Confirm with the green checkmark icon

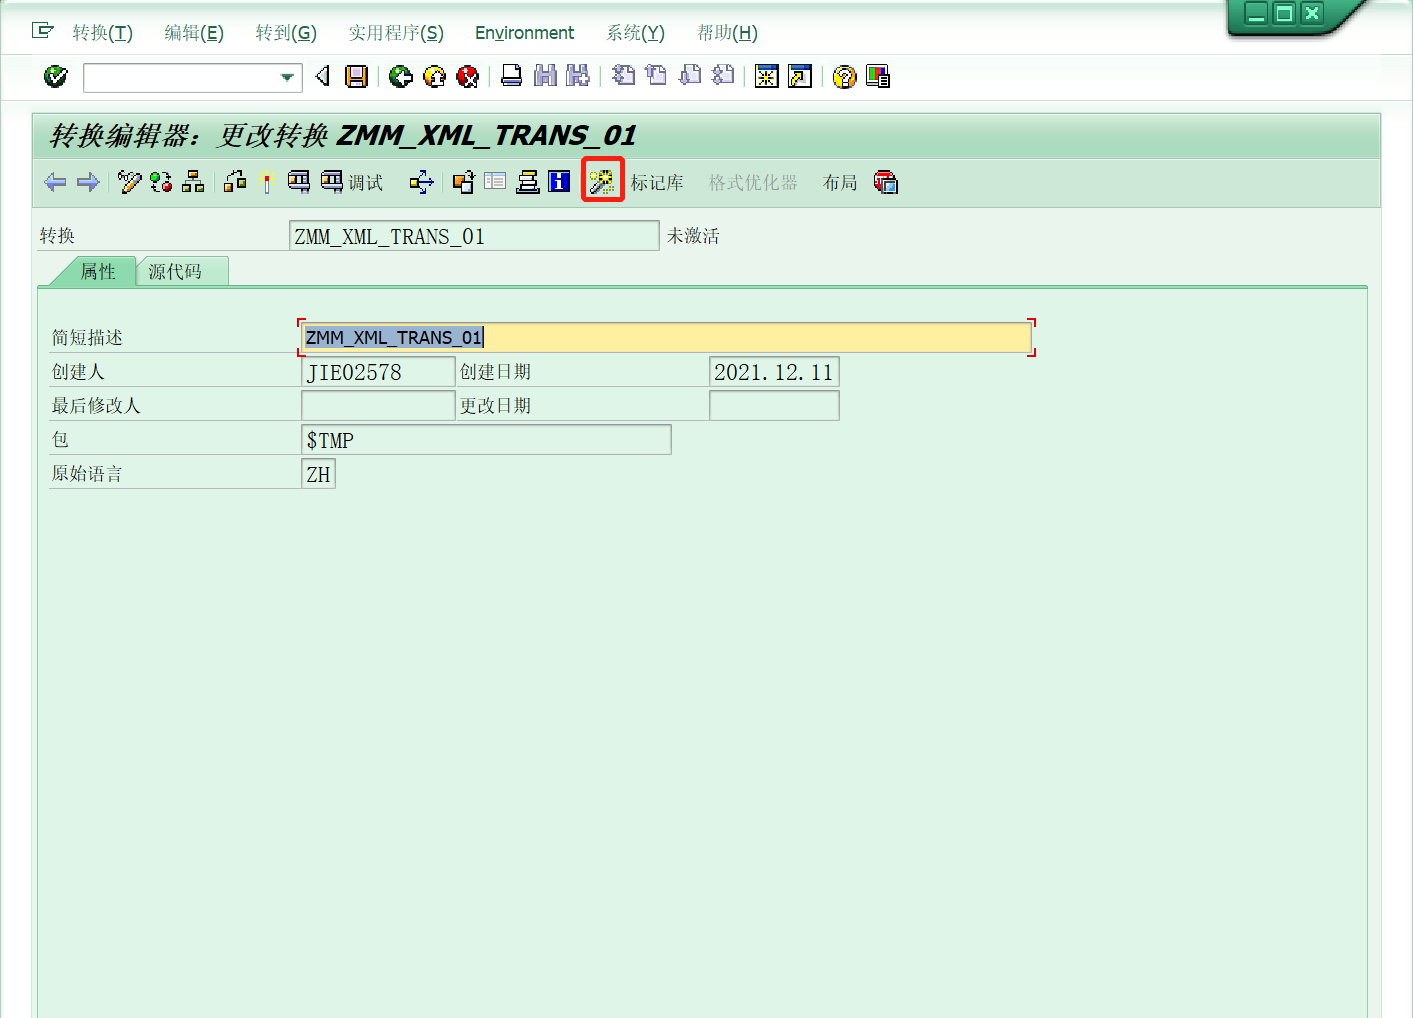[55, 76]
